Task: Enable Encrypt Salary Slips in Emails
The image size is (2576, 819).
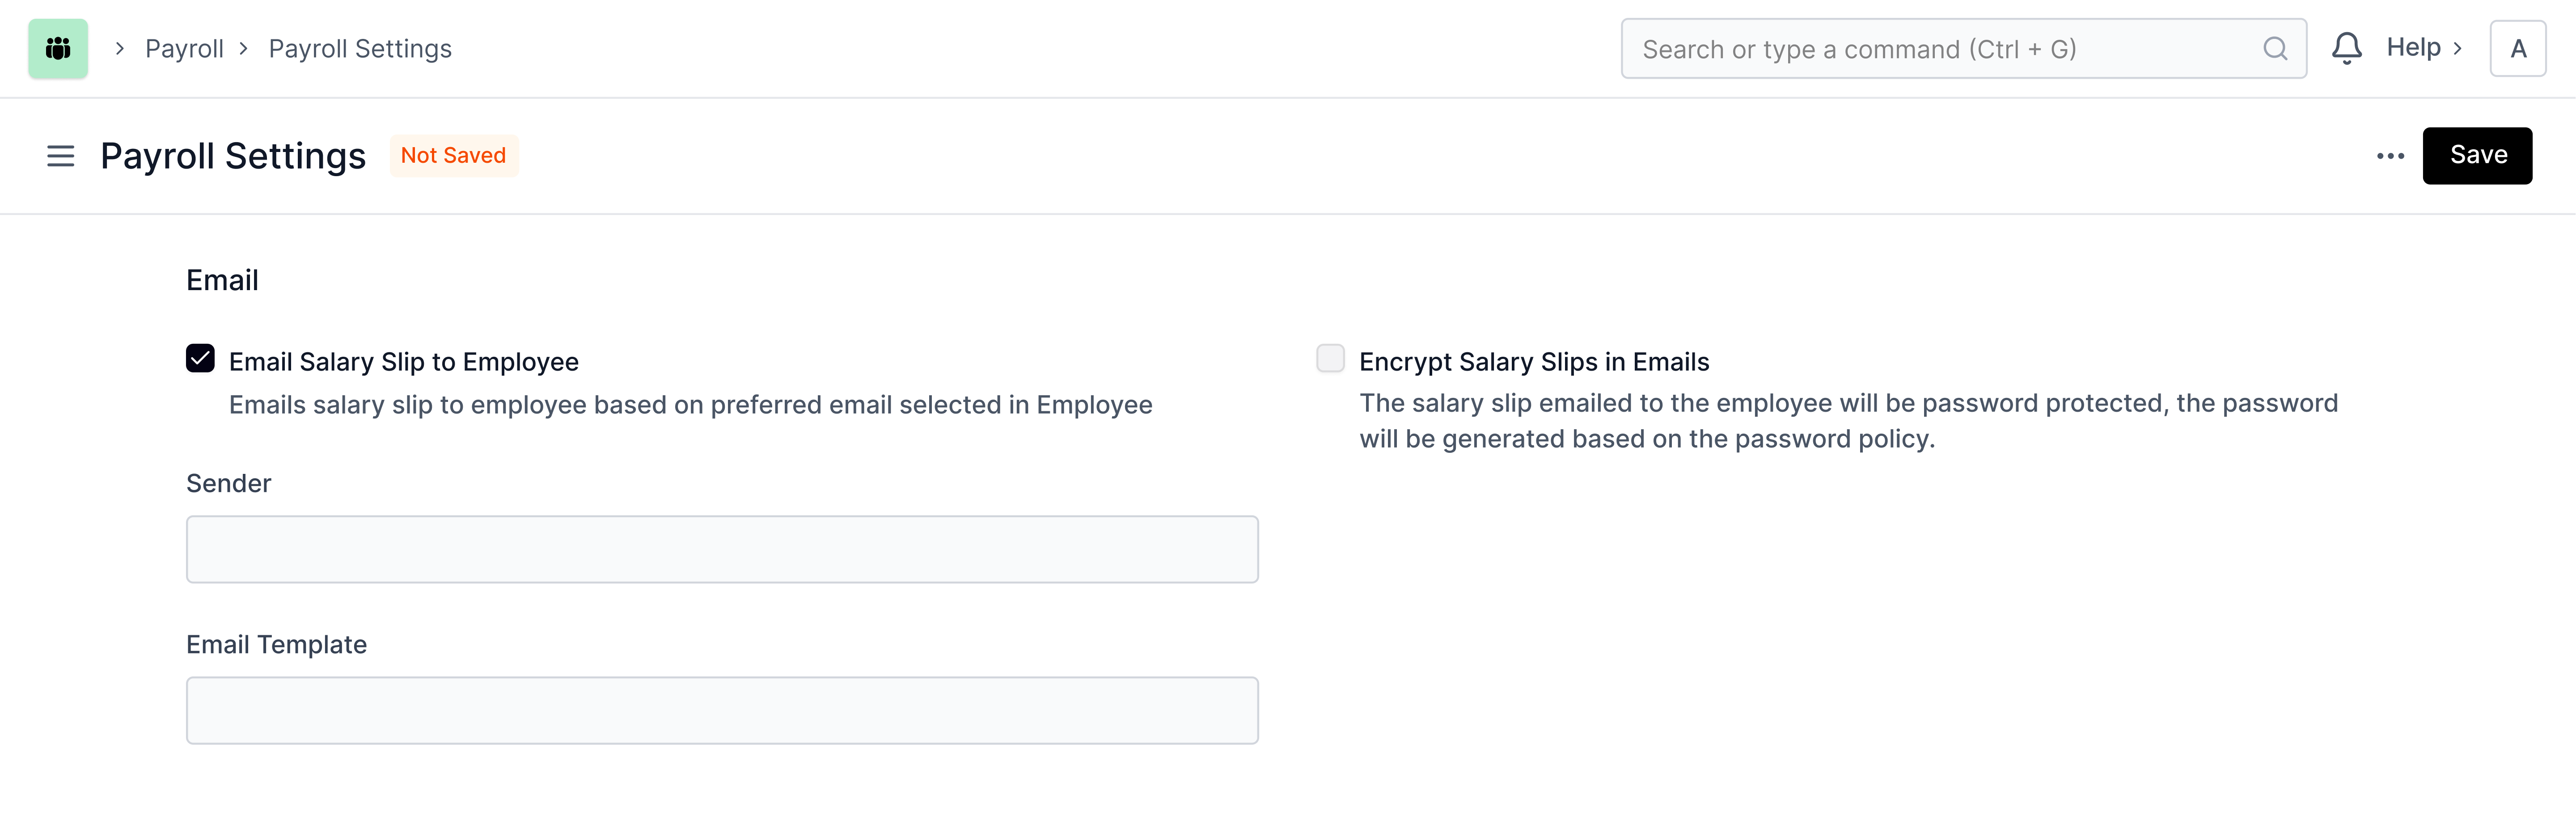Action: [1330, 359]
